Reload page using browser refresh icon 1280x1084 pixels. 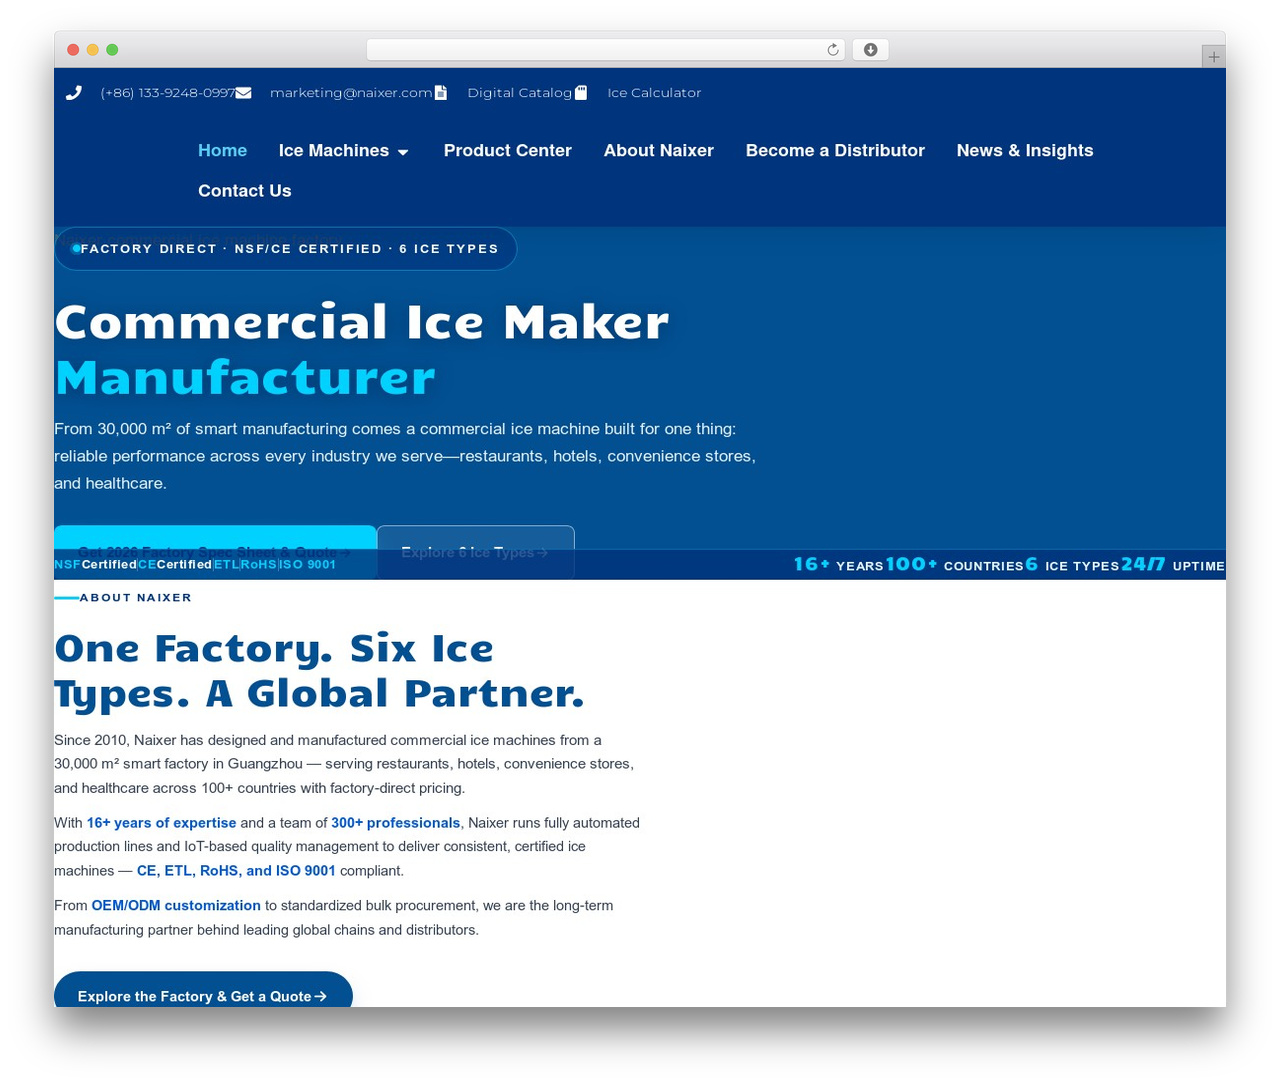click(x=833, y=50)
